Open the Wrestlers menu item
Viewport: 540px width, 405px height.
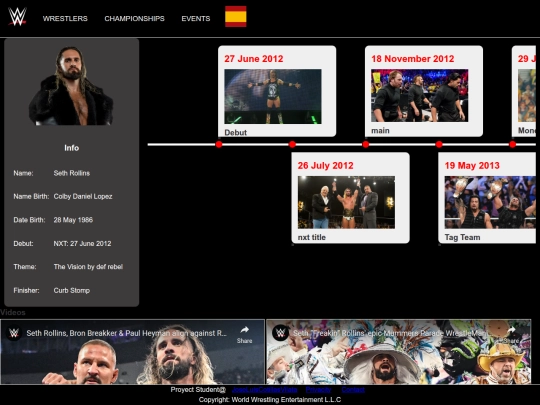point(65,19)
